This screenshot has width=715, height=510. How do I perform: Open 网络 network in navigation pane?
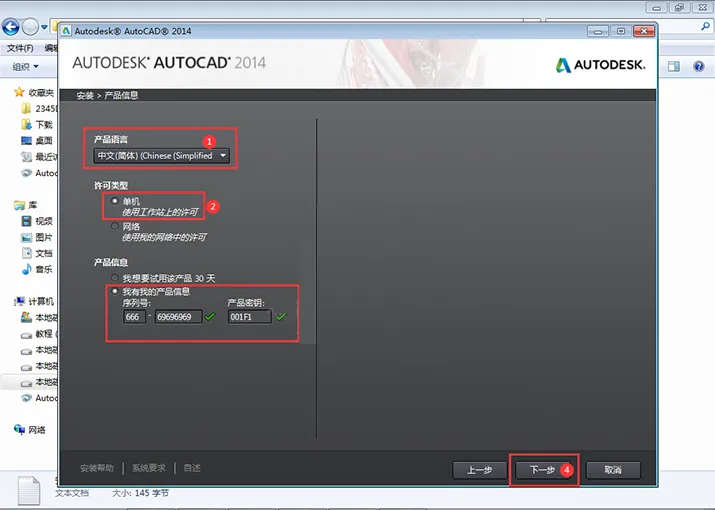click(x=36, y=430)
